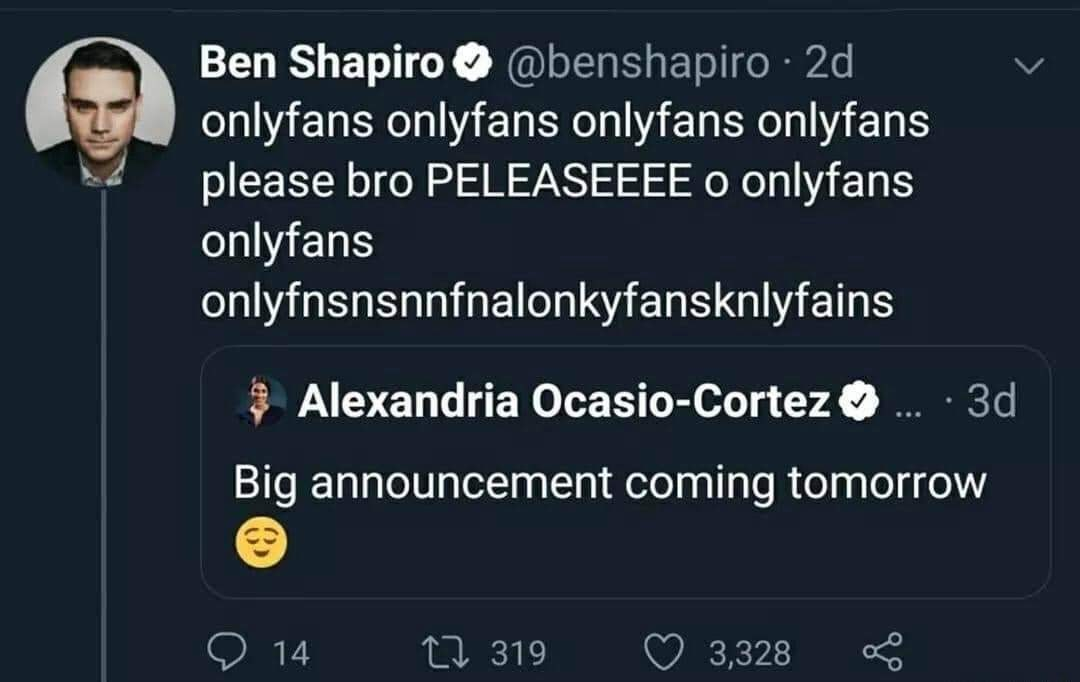Image resolution: width=1080 pixels, height=682 pixels.
Task: Click the share icon below the tweet
Action: tap(881, 653)
